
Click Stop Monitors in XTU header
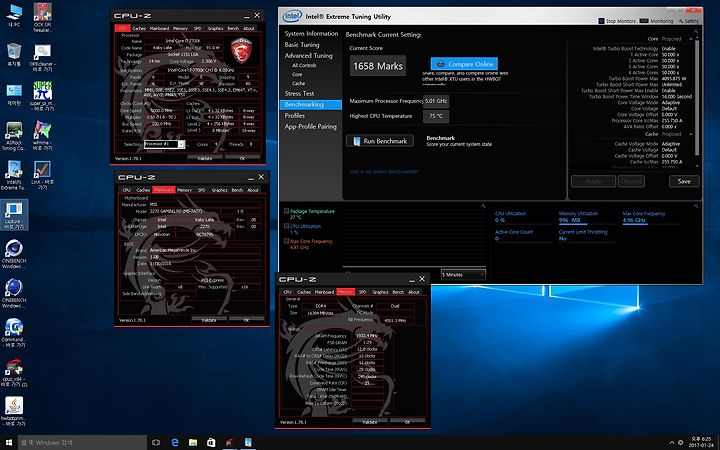pyautogui.click(x=617, y=21)
